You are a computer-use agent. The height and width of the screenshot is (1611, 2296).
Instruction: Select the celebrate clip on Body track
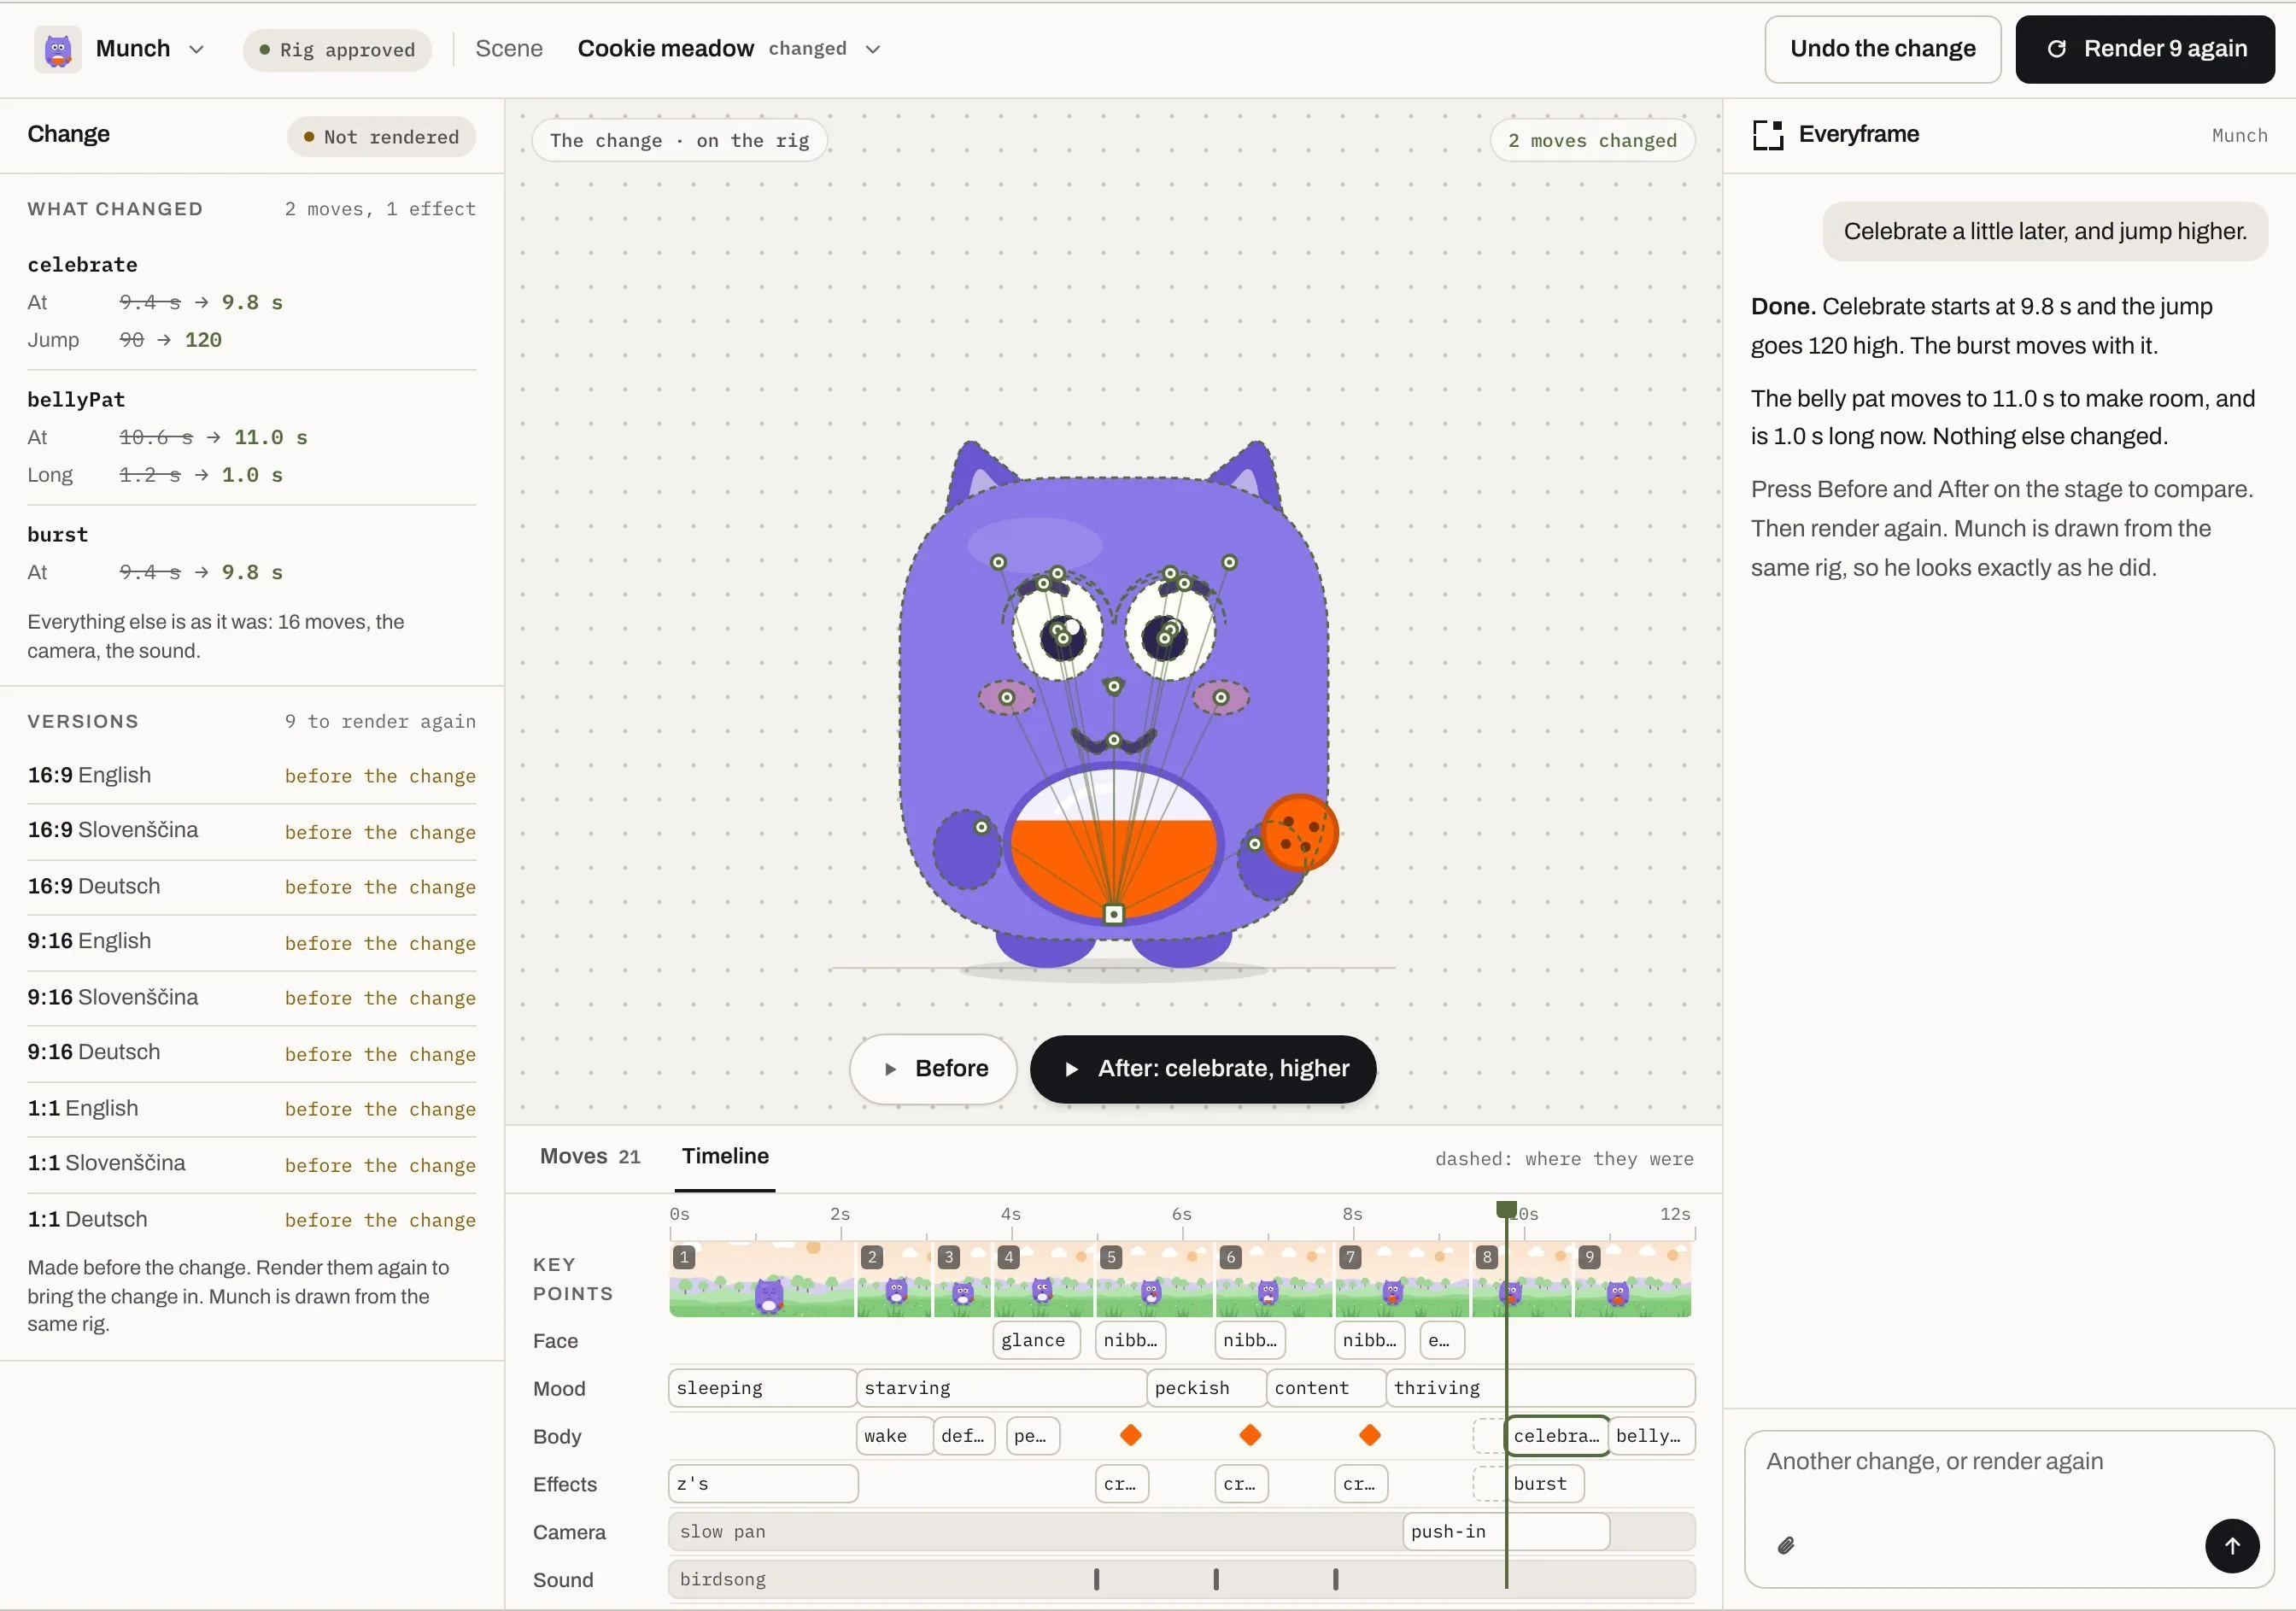click(1557, 1436)
